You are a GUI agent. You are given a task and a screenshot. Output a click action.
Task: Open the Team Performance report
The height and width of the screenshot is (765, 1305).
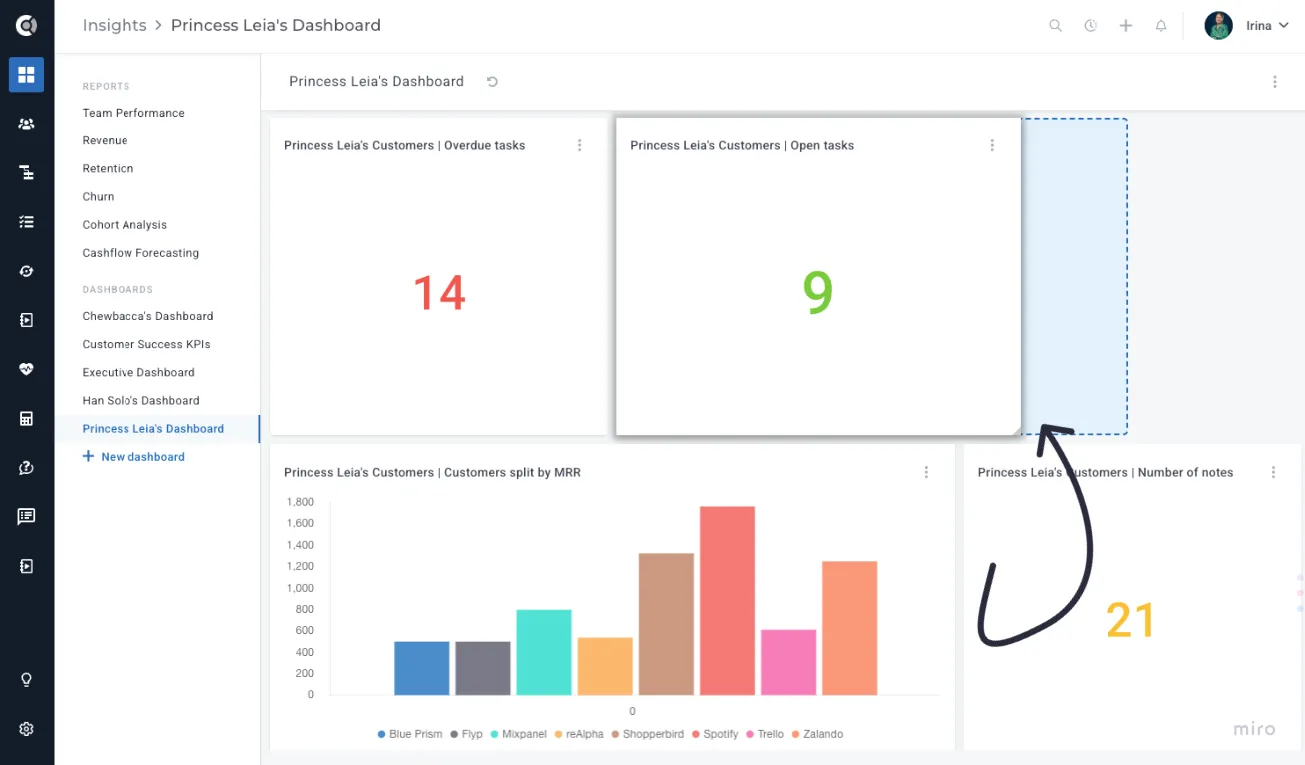(x=134, y=113)
